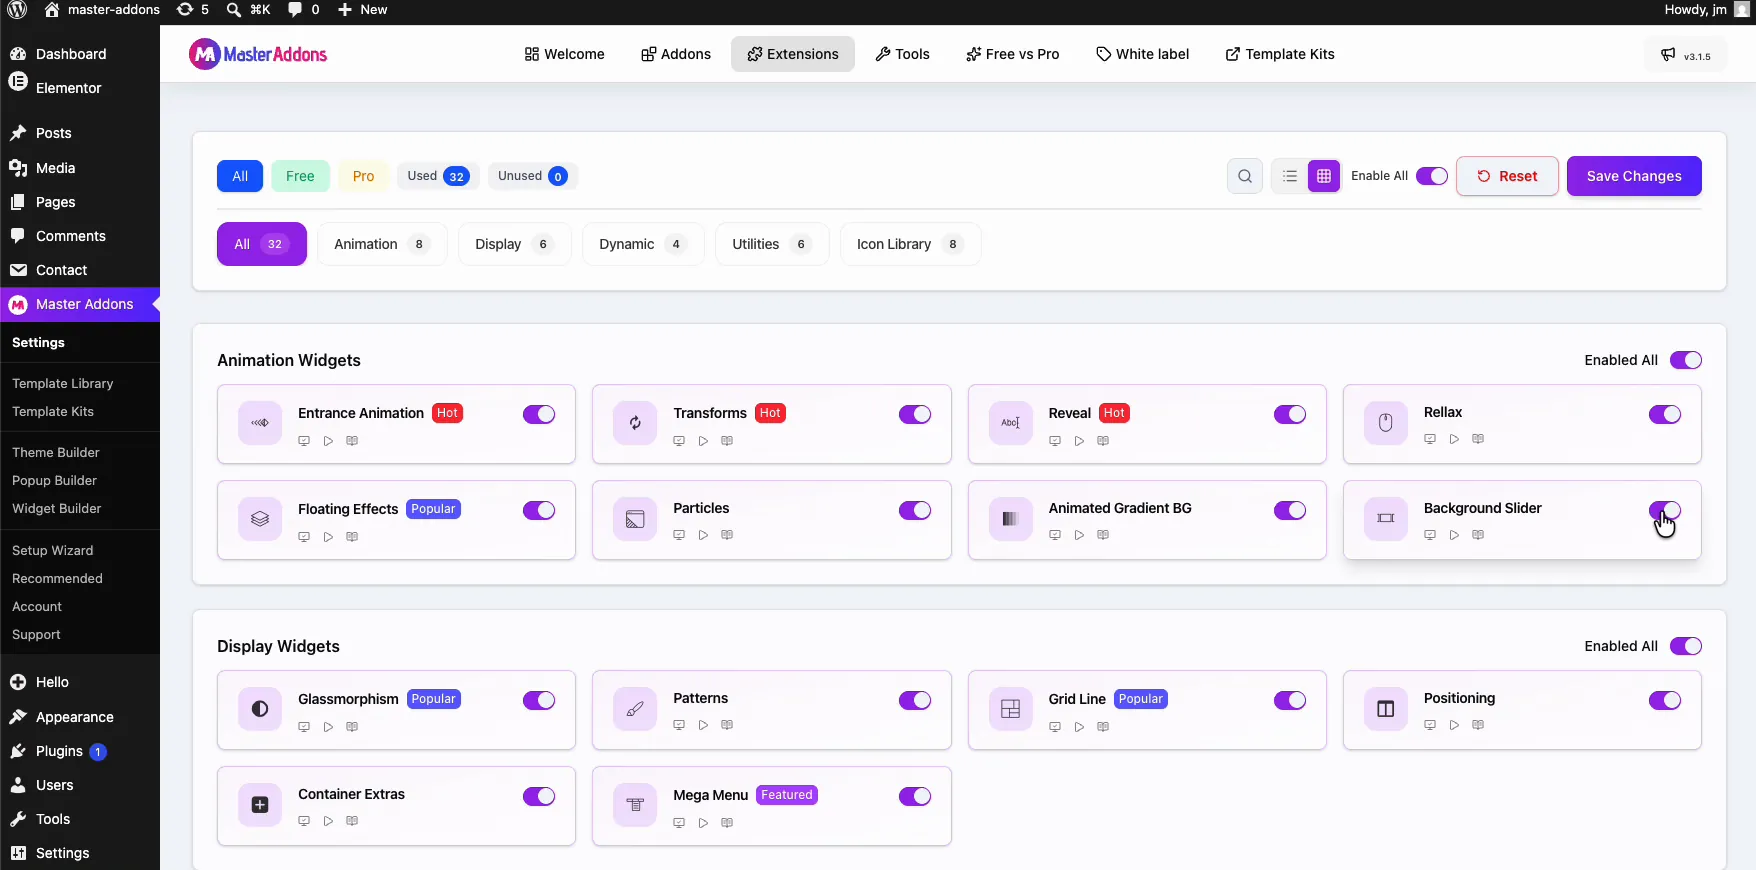Switch off the Grid Line extension
The width and height of the screenshot is (1756, 870).
(1290, 700)
